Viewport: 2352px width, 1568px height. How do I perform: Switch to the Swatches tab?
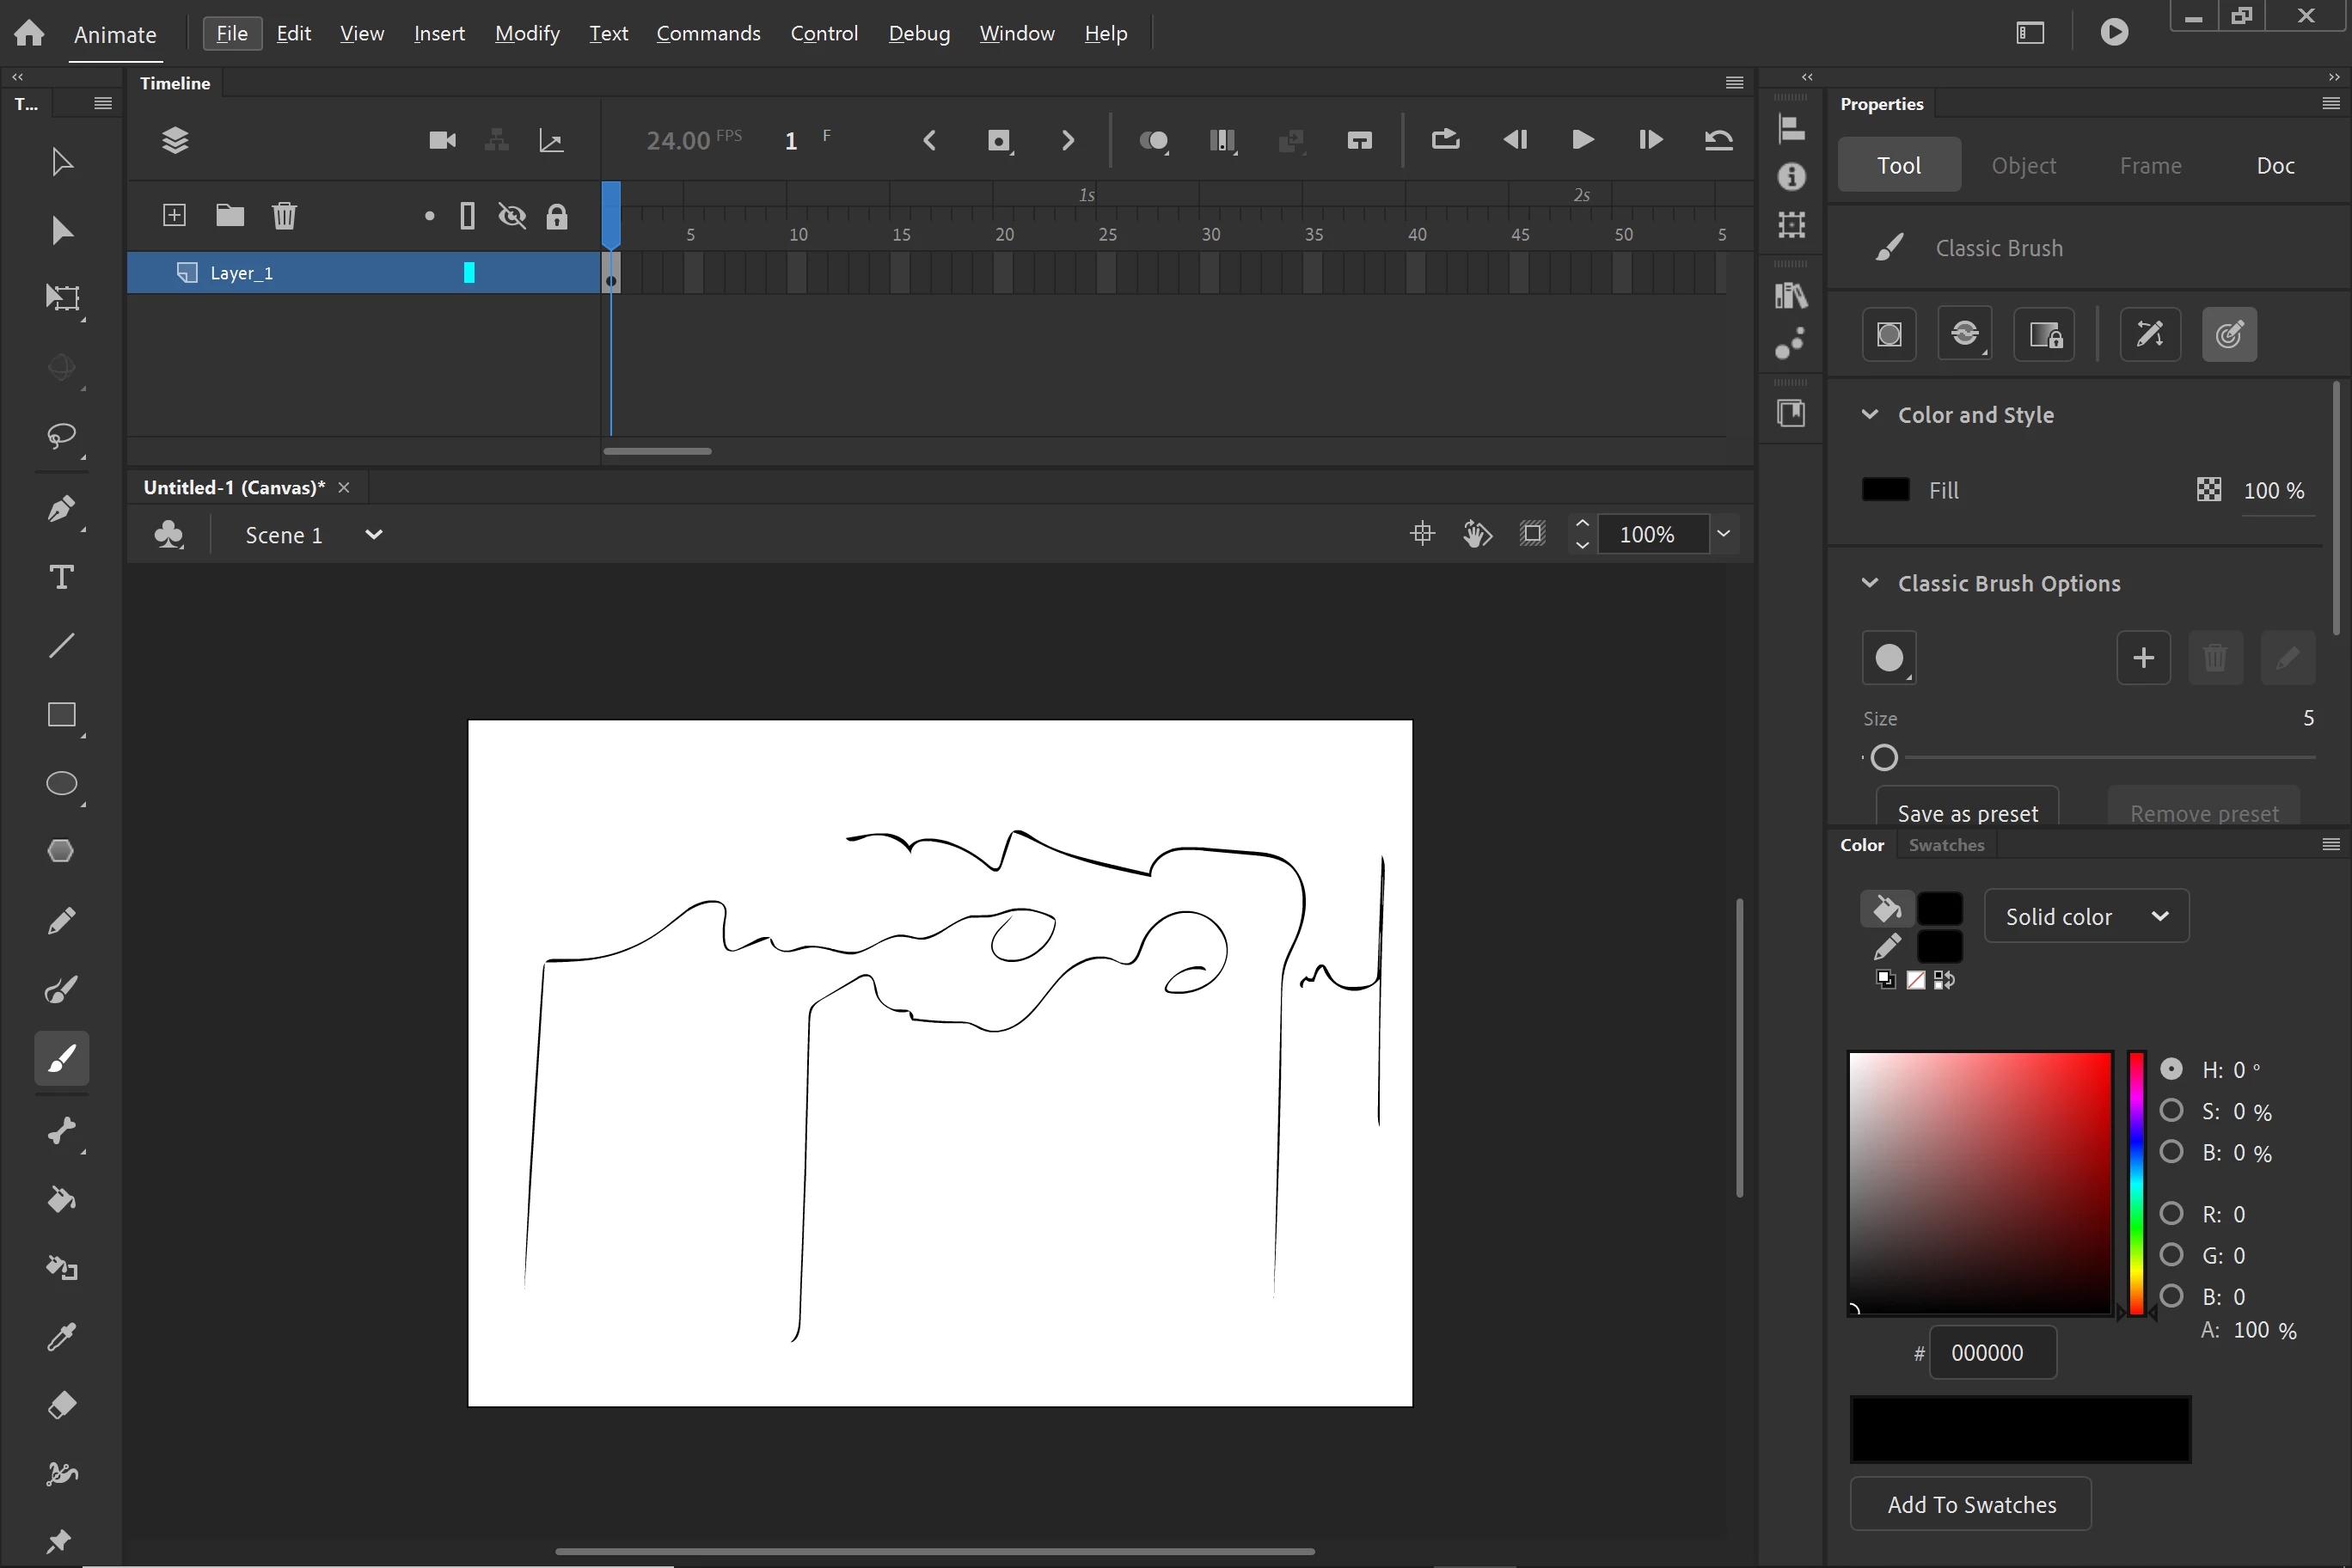pyautogui.click(x=1945, y=845)
